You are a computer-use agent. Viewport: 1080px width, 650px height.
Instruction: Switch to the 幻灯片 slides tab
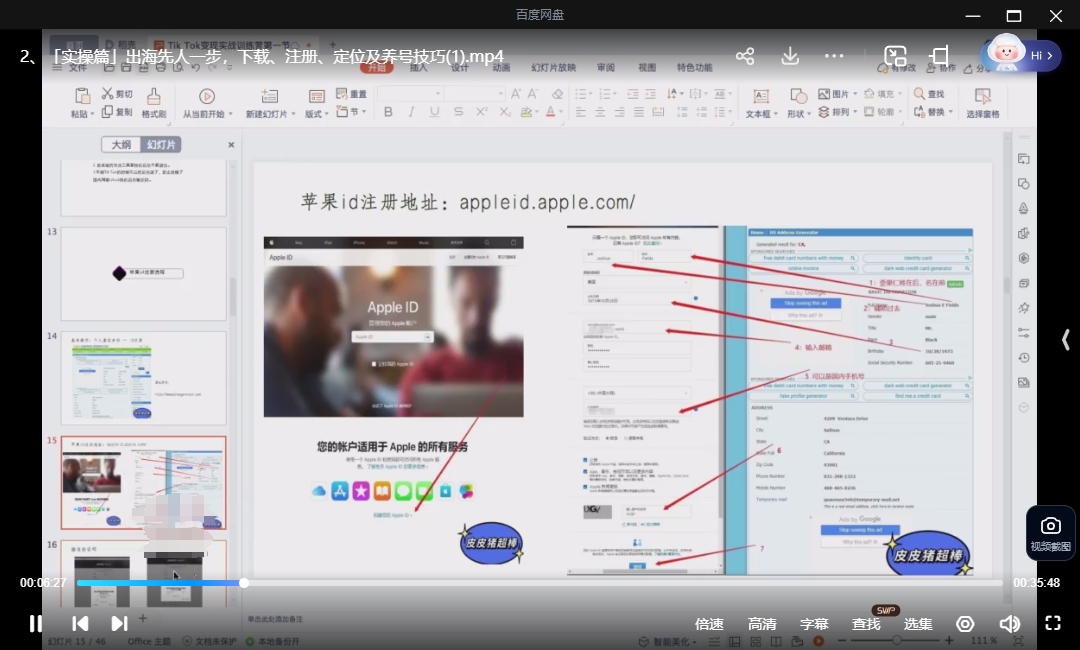pos(161,145)
